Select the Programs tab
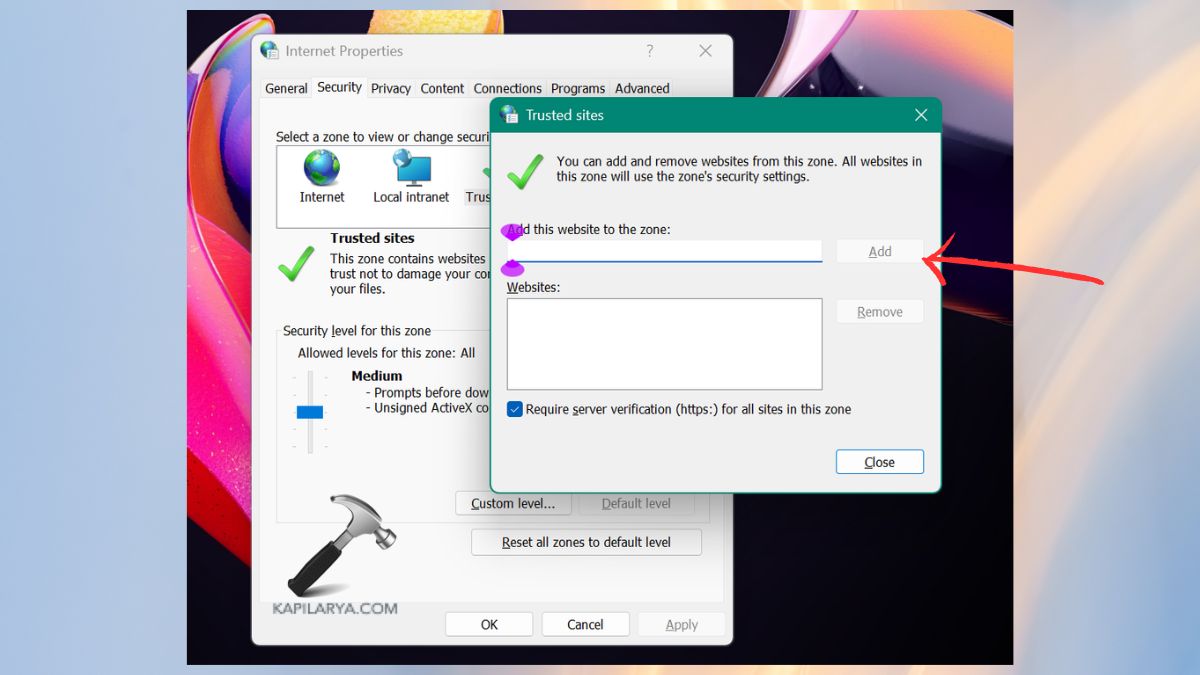The image size is (1200, 675). coord(577,88)
